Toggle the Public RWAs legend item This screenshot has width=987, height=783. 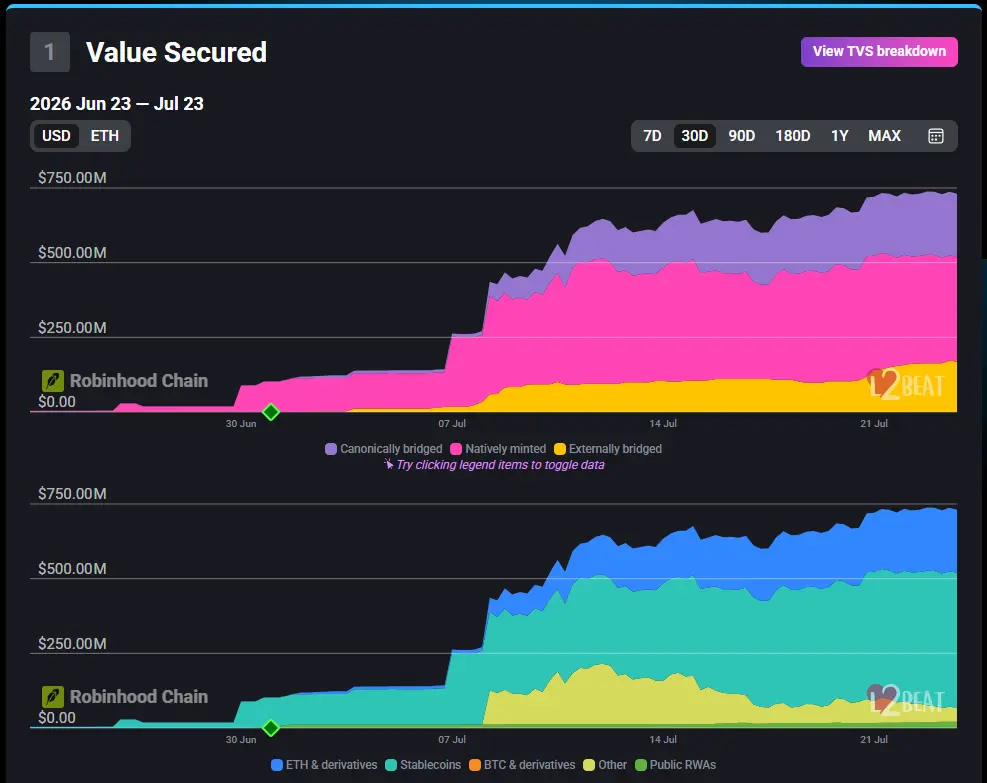[x=675, y=765]
